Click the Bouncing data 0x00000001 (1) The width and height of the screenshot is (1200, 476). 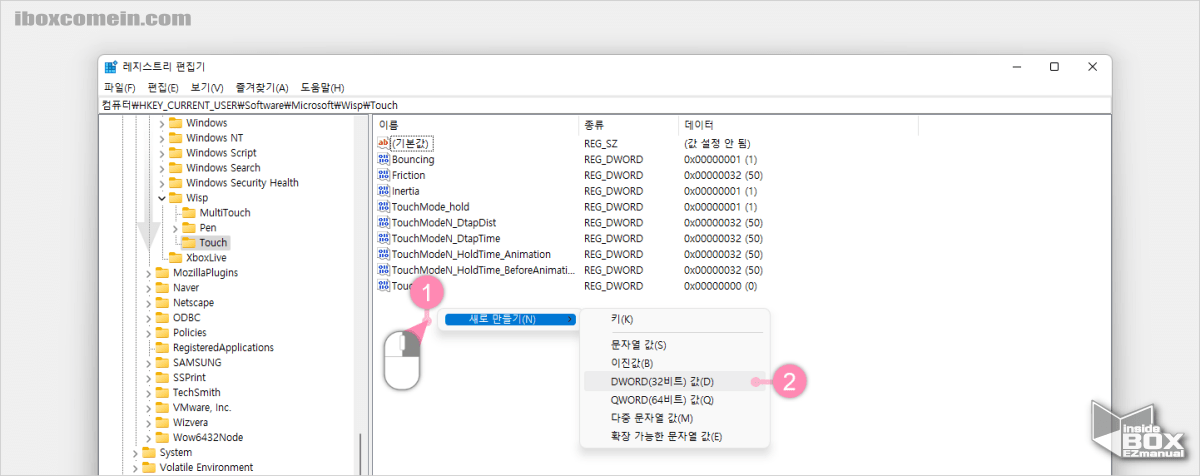pos(720,159)
